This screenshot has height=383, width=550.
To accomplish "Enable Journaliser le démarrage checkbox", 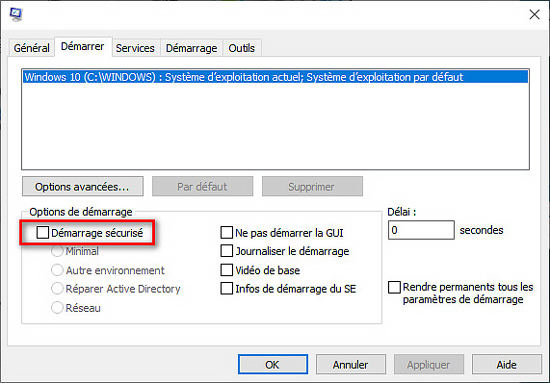I will tap(227, 251).
